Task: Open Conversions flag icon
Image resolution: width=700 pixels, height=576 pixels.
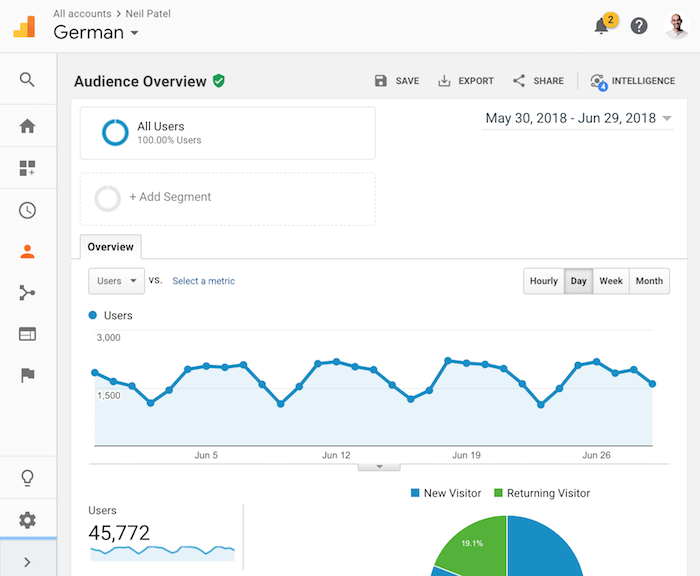Action: 27,375
